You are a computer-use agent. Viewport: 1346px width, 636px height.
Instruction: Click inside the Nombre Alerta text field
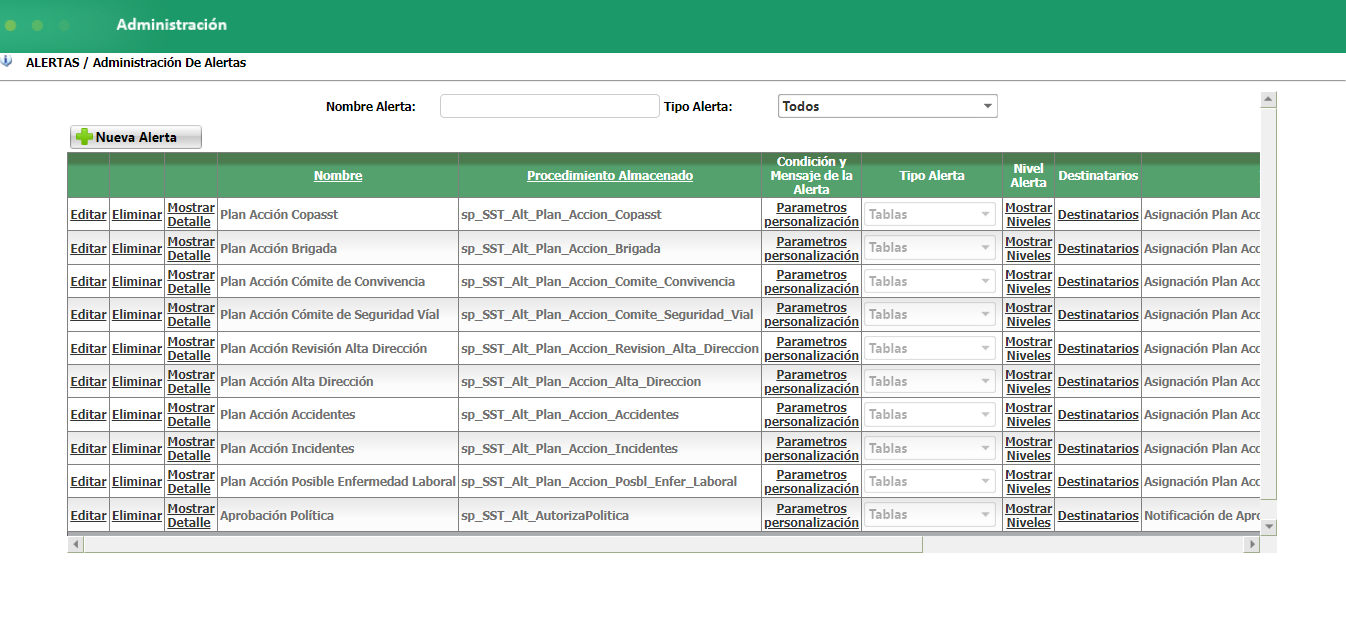tap(550, 106)
